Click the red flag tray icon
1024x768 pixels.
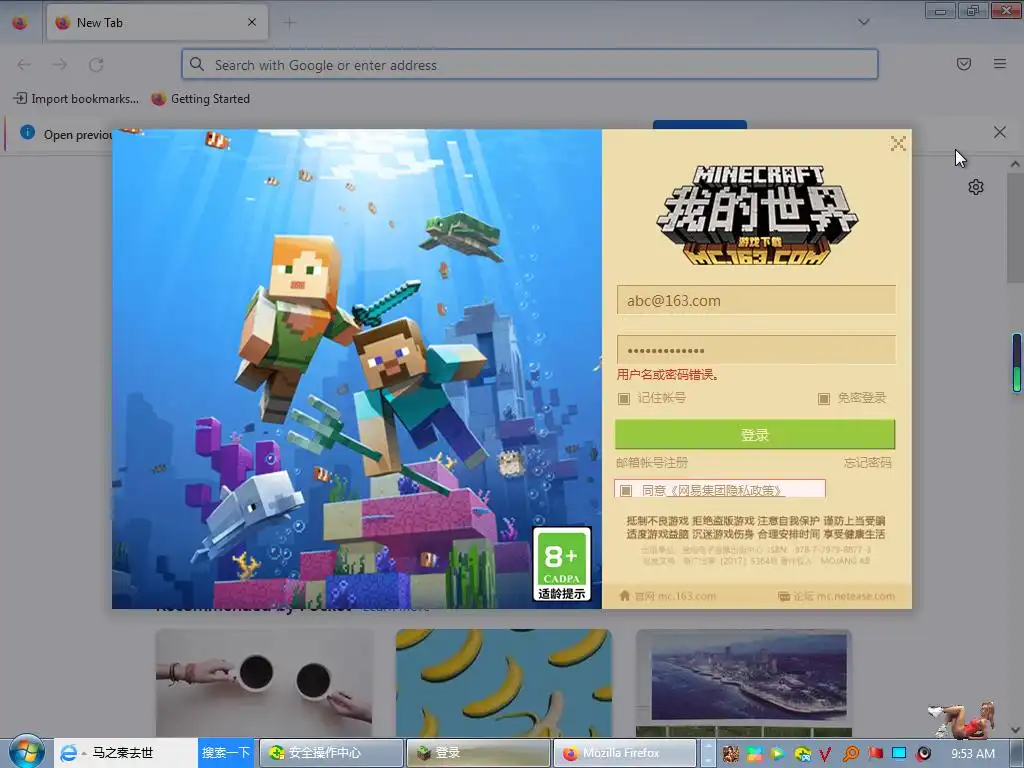875,754
